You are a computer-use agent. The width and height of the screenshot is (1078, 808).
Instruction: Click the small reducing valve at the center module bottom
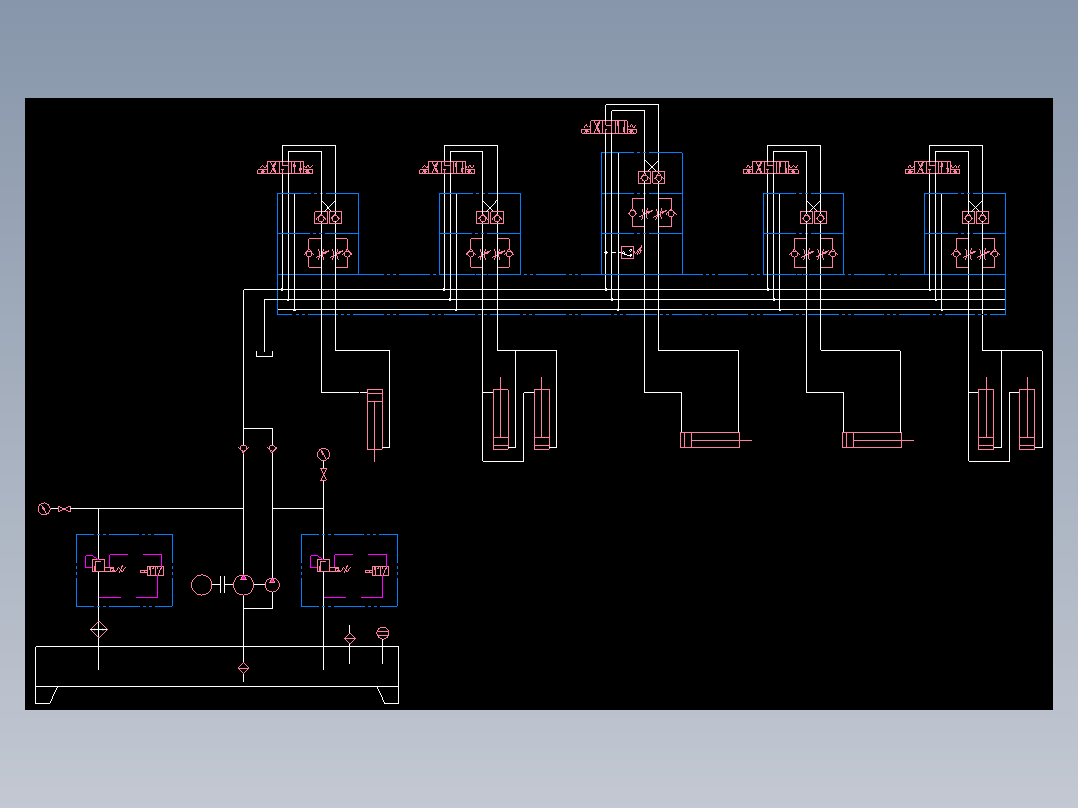pos(629,252)
